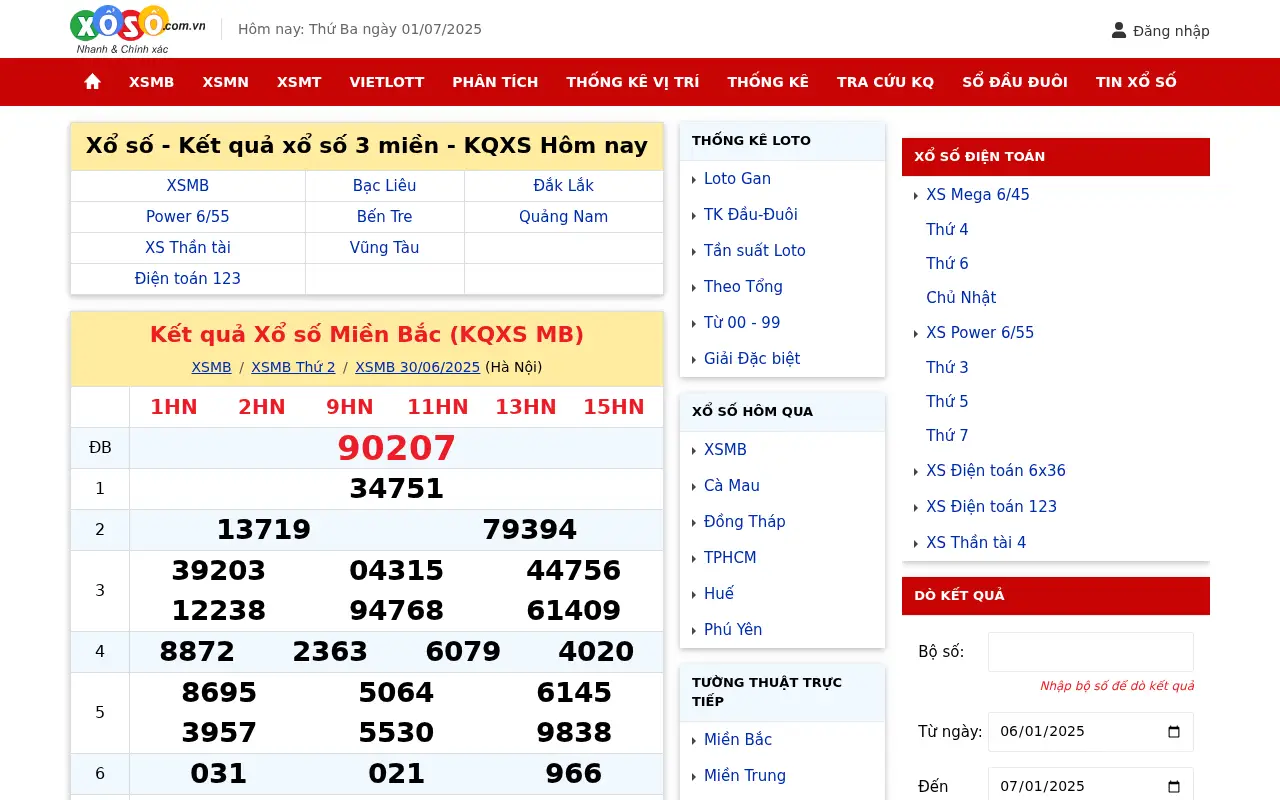Screen dimensions: 1280x800
Task: Go to the home icon in navigation bar
Action: pyautogui.click(x=93, y=82)
